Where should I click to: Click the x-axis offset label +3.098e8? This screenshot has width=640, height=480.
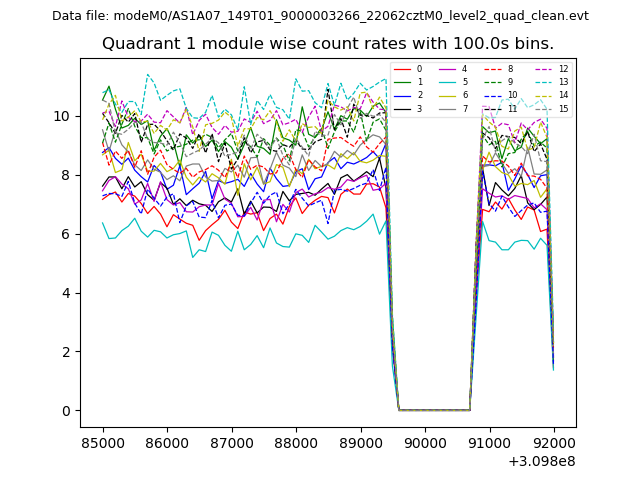pos(542,461)
